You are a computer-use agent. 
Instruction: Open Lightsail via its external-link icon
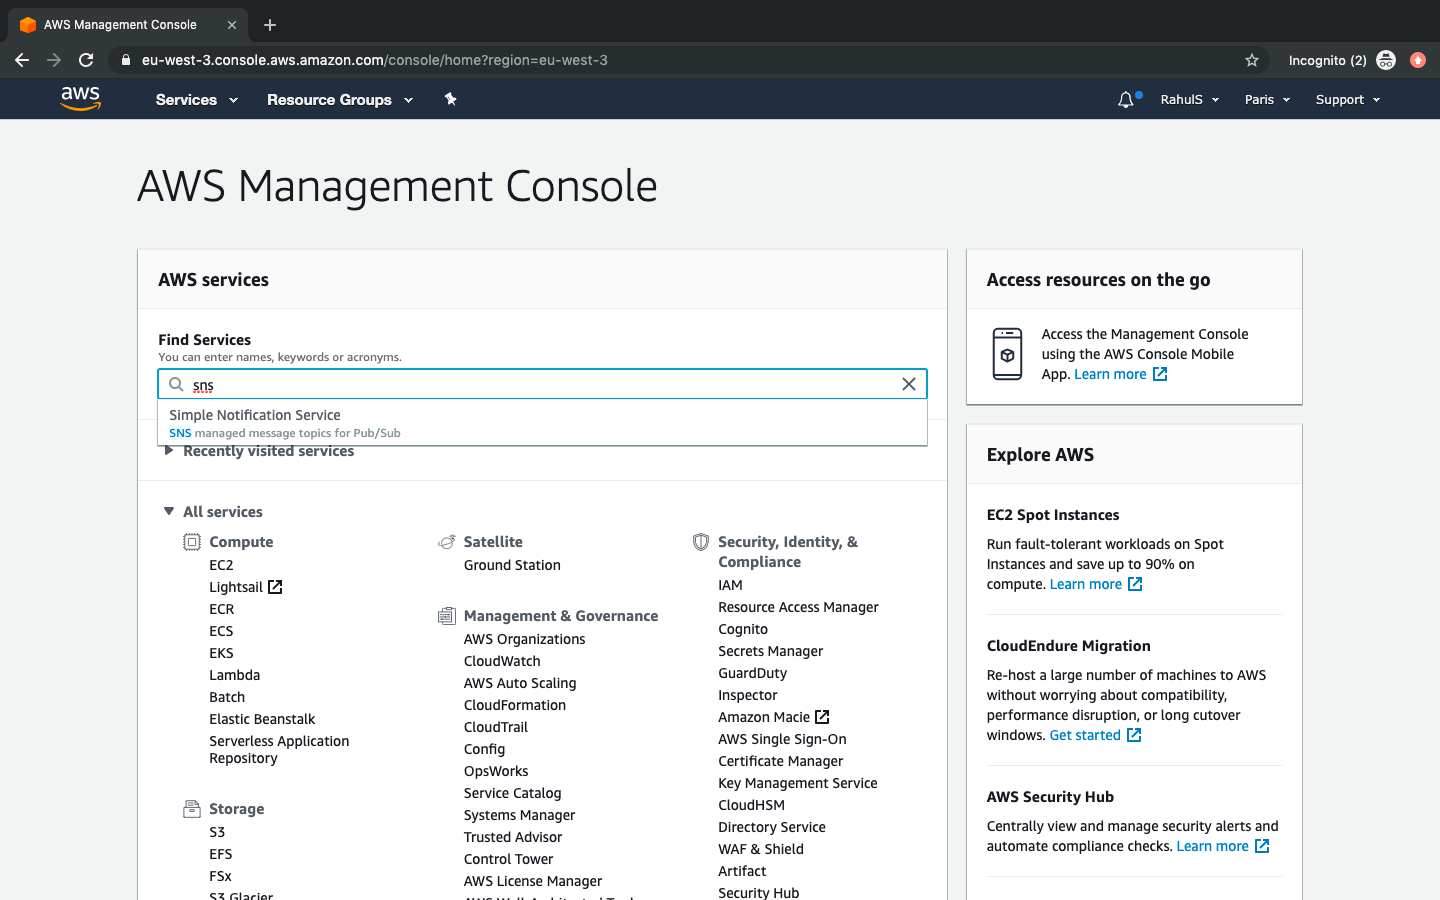coord(274,586)
